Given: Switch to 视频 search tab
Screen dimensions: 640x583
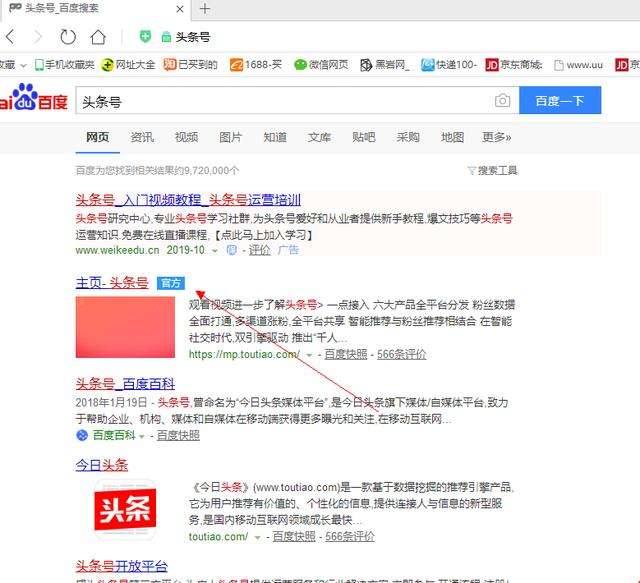Looking at the screenshot, I should [x=187, y=137].
